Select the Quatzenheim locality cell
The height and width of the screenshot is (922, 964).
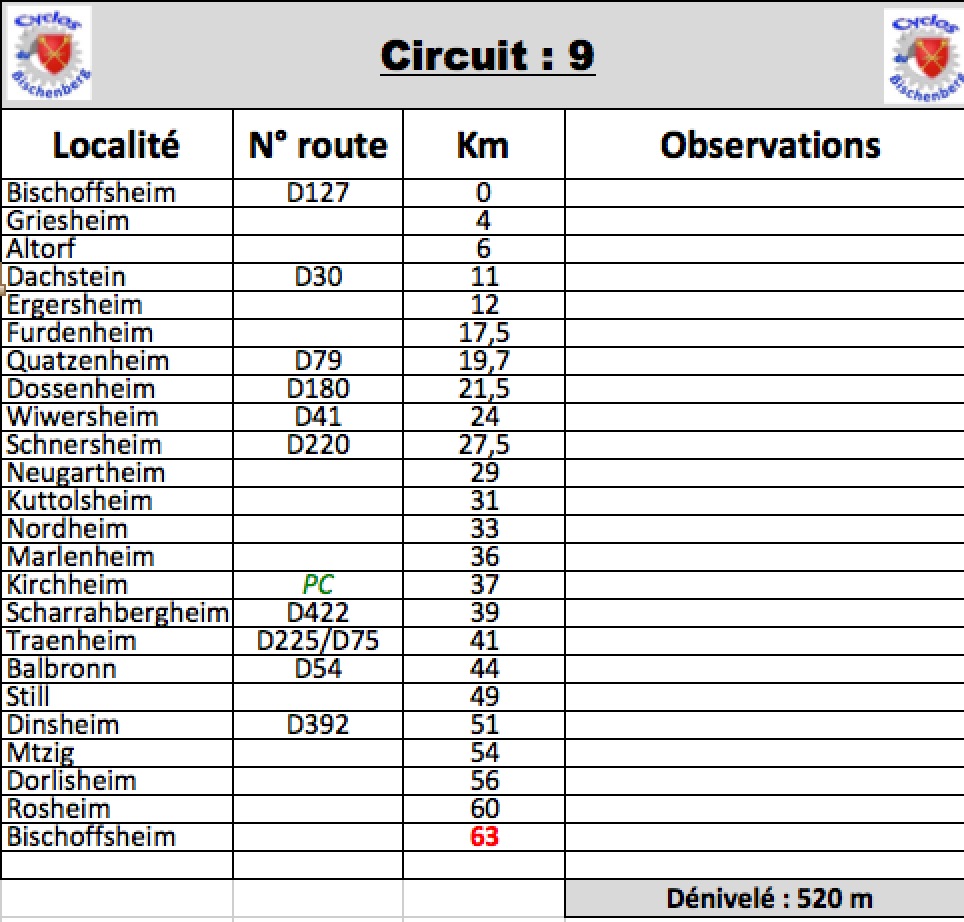[117, 361]
